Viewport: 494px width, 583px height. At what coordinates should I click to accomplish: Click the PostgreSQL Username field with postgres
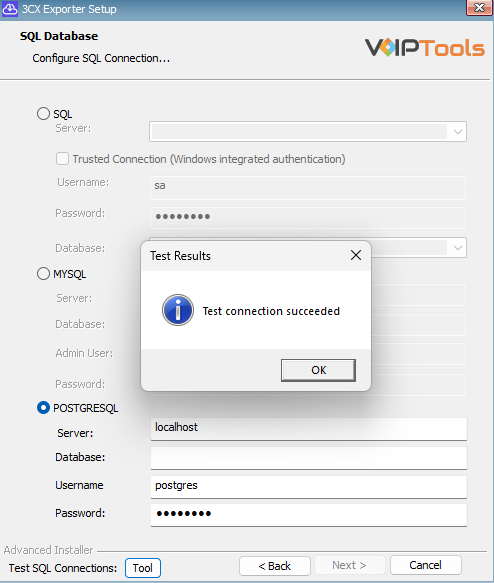309,487
